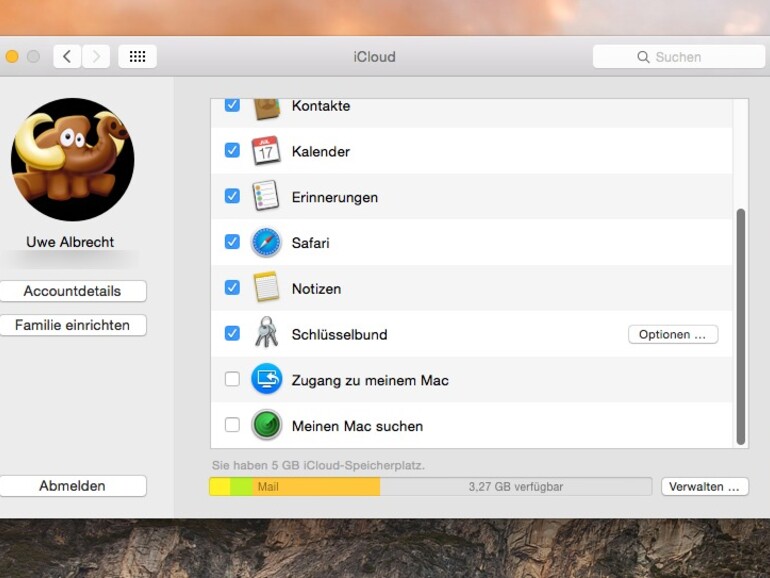This screenshot has width=770, height=578.
Task: Show all preferences via grid icon
Action: tap(137, 57)
